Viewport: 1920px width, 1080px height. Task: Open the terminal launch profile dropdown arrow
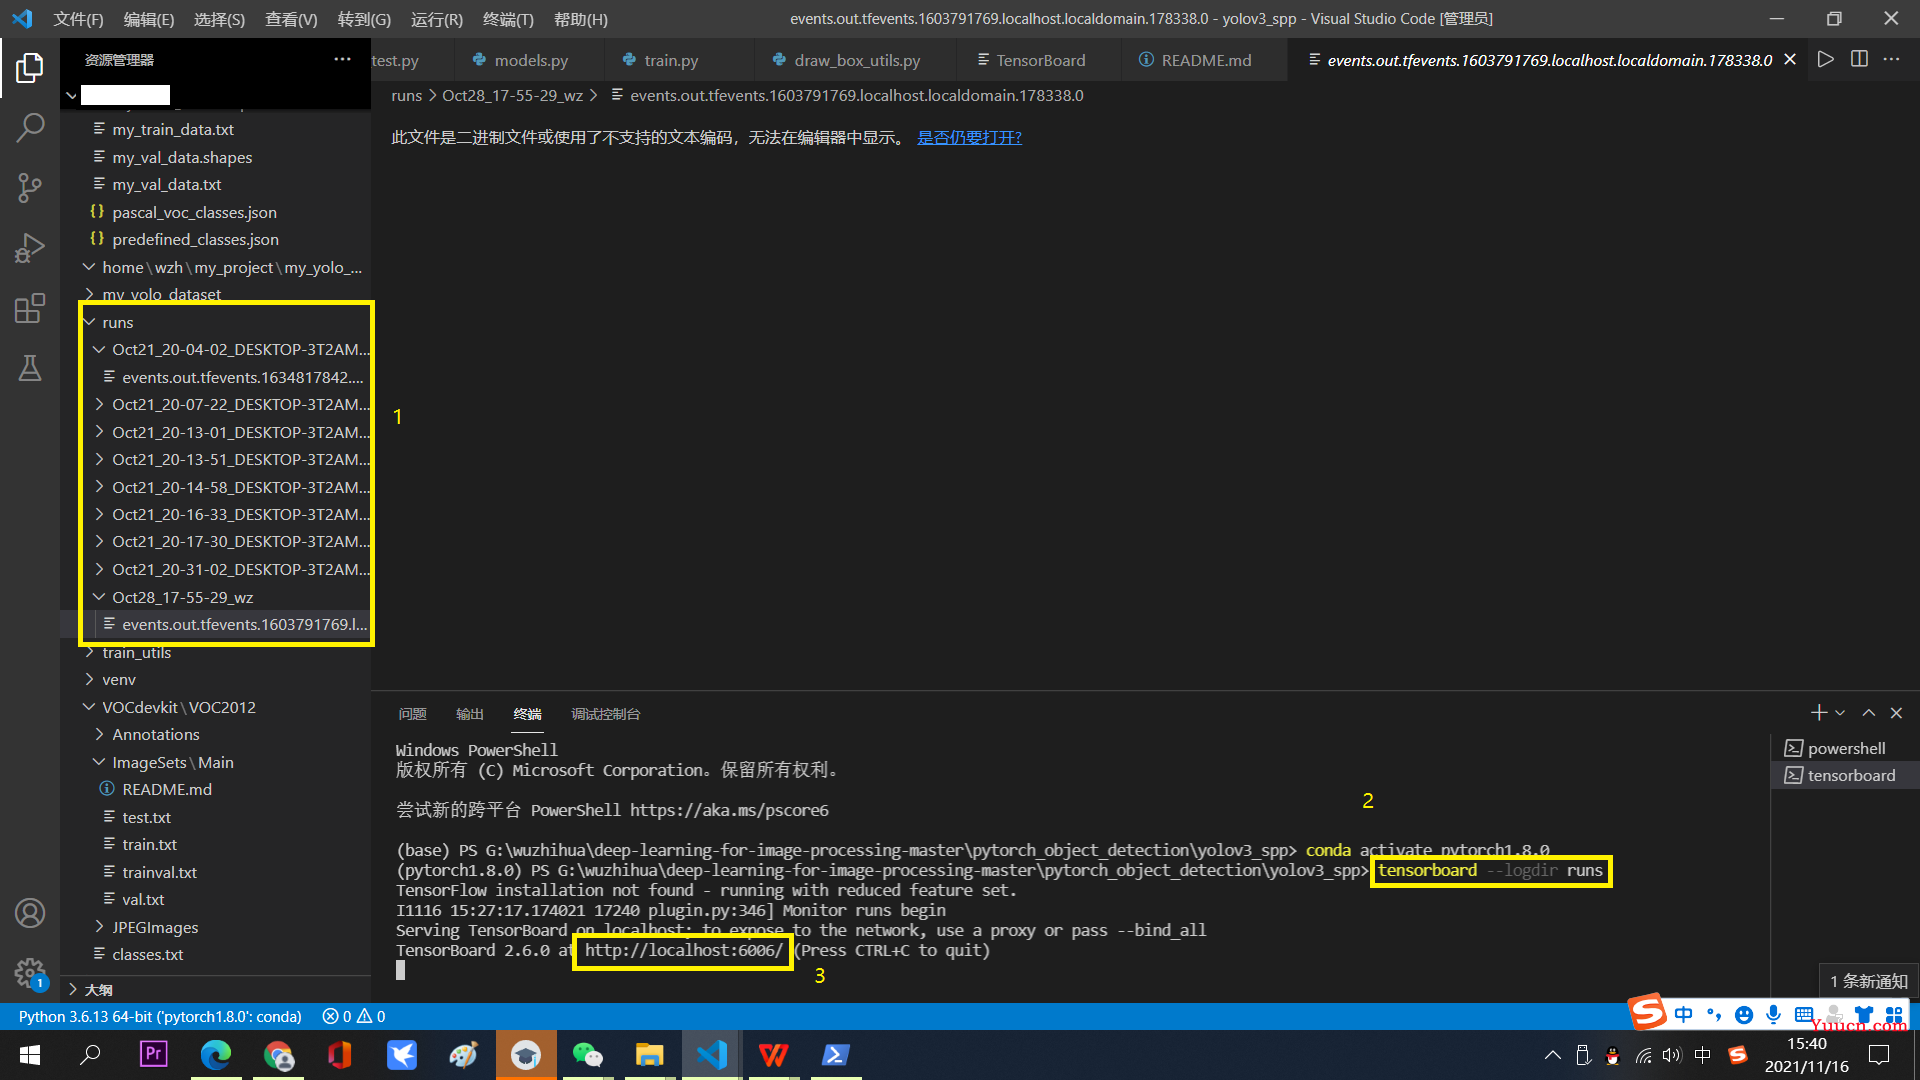click(1840, 713)
